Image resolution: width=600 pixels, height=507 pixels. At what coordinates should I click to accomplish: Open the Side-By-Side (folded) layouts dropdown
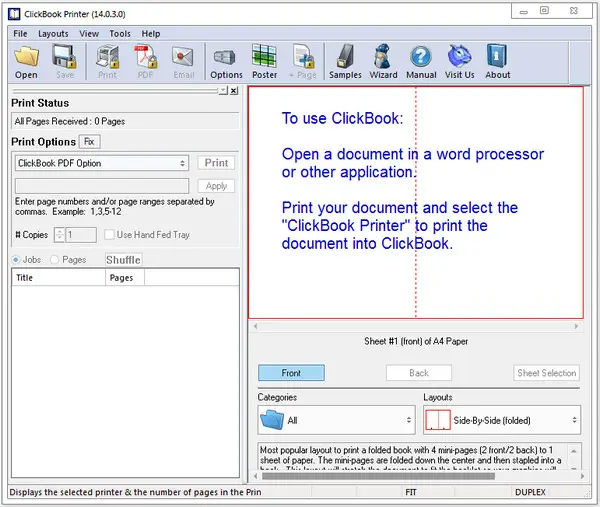click(x=502, y=420)
